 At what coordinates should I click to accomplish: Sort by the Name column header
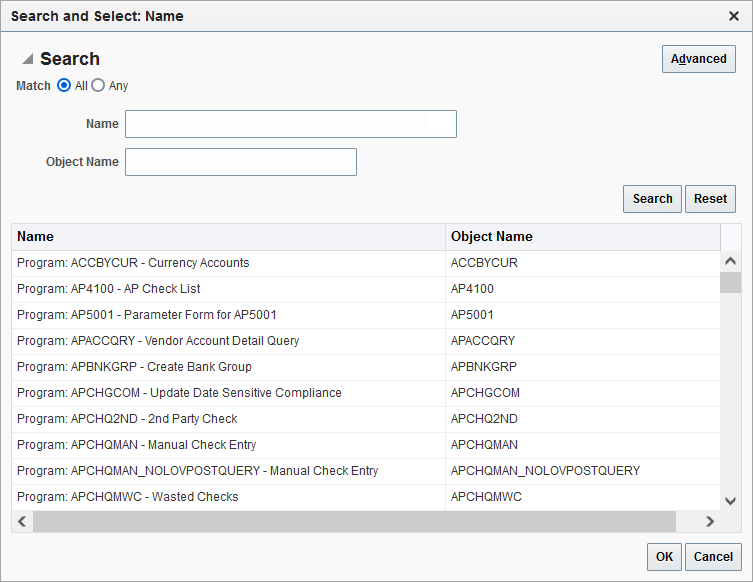(x=228, y=237)
